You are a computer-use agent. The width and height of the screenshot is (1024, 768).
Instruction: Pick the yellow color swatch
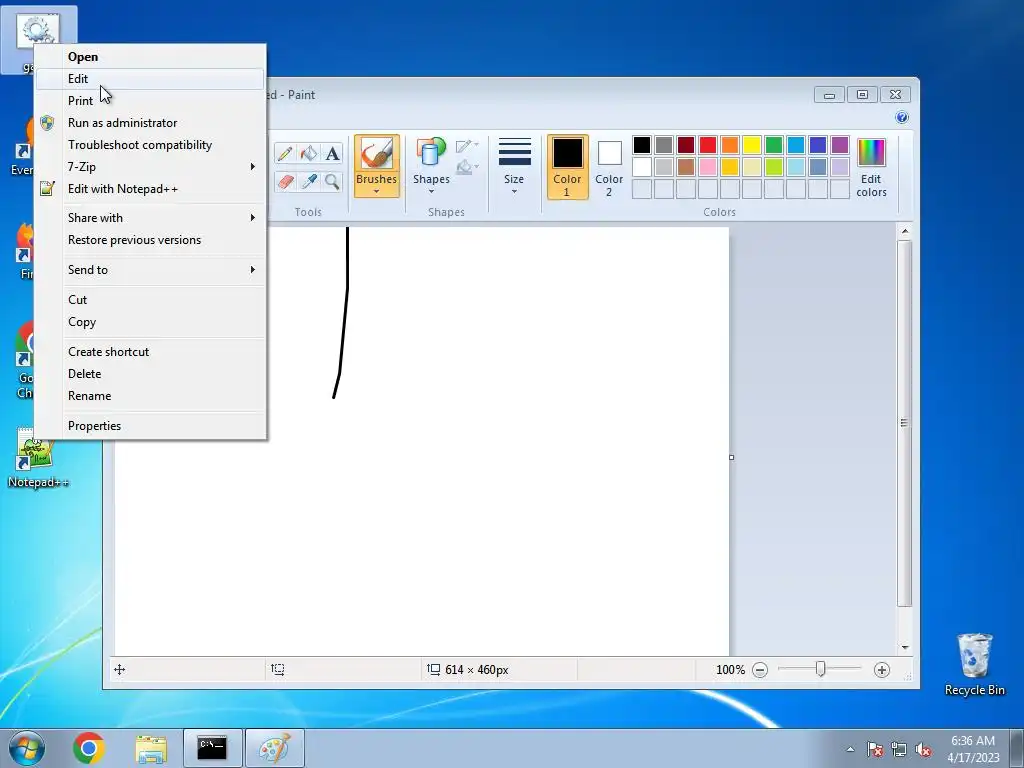tap(752, 145)
